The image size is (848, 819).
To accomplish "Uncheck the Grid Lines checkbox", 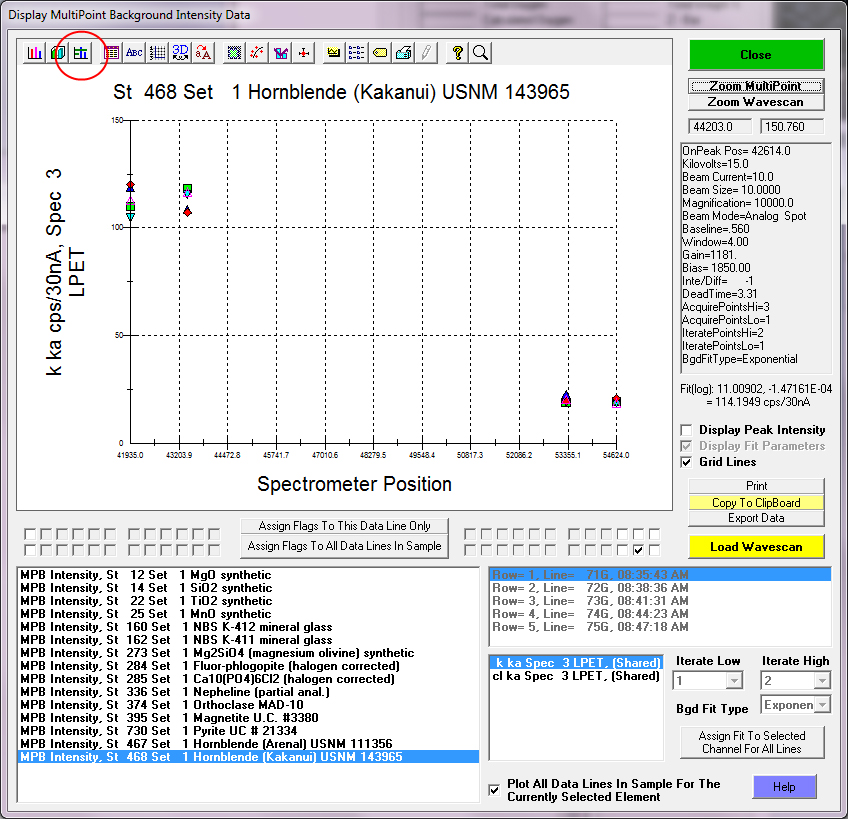I will [687, 462].
